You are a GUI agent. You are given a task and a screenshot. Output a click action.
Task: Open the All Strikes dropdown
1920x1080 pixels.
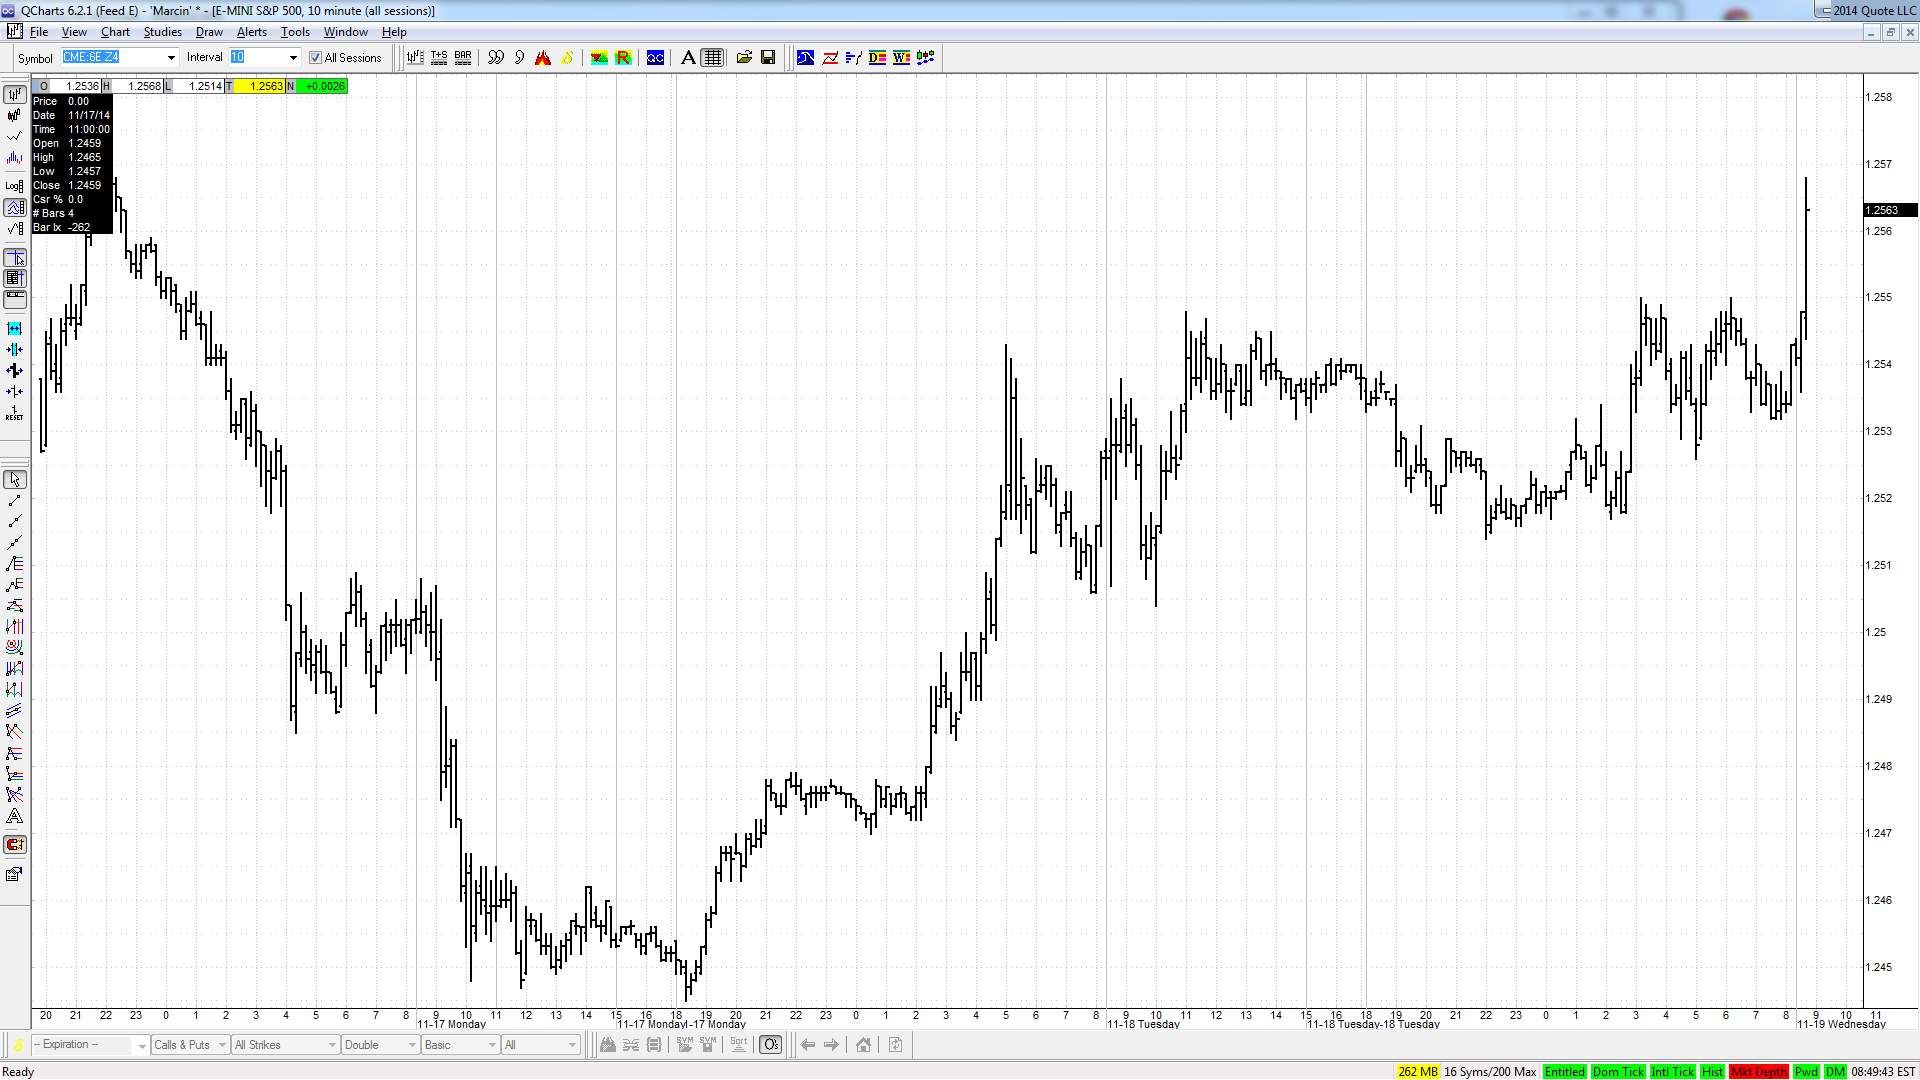286,1045
